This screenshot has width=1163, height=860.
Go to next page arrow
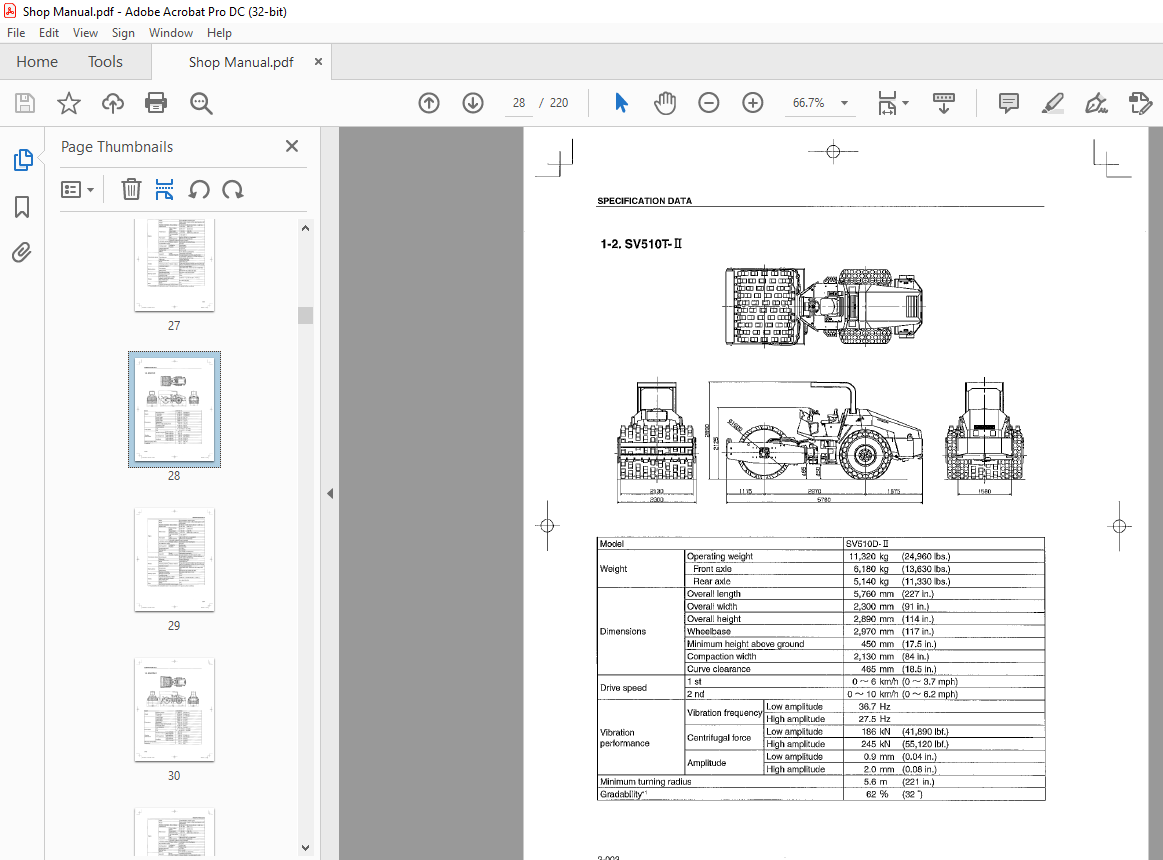[472, 103]
